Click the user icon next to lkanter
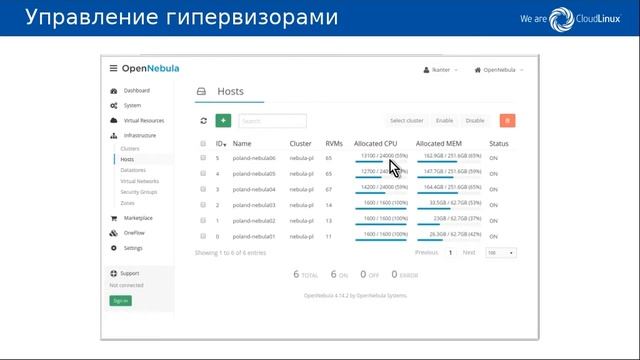640x360 pixels. tap(426, 70)
